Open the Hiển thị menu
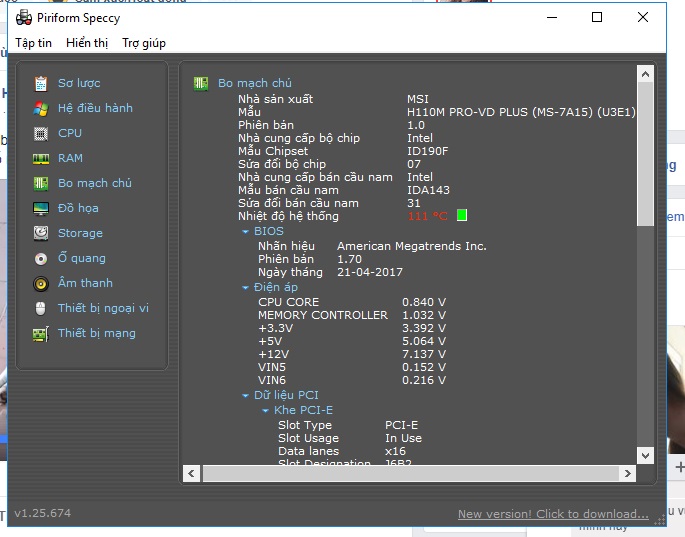Viewport: 685px width, 537px height. 87,43
